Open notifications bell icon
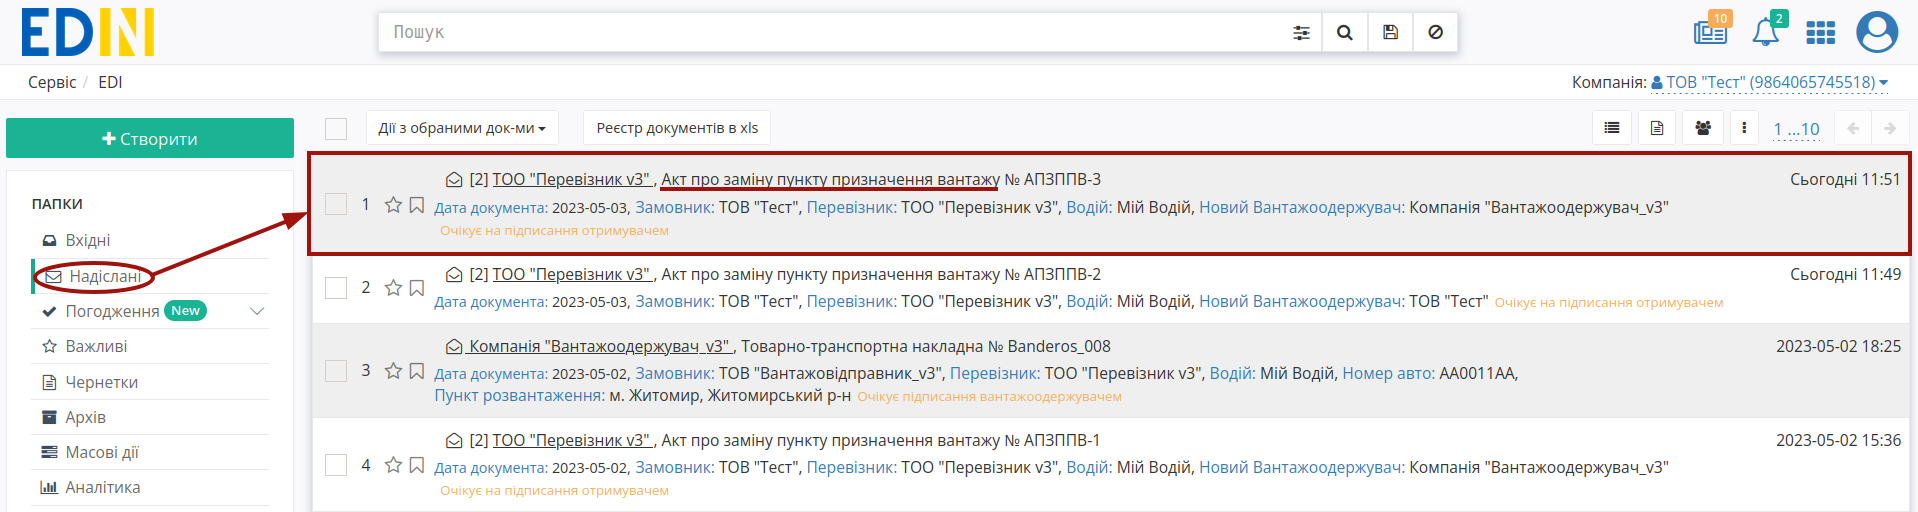 click(1767, 31)
